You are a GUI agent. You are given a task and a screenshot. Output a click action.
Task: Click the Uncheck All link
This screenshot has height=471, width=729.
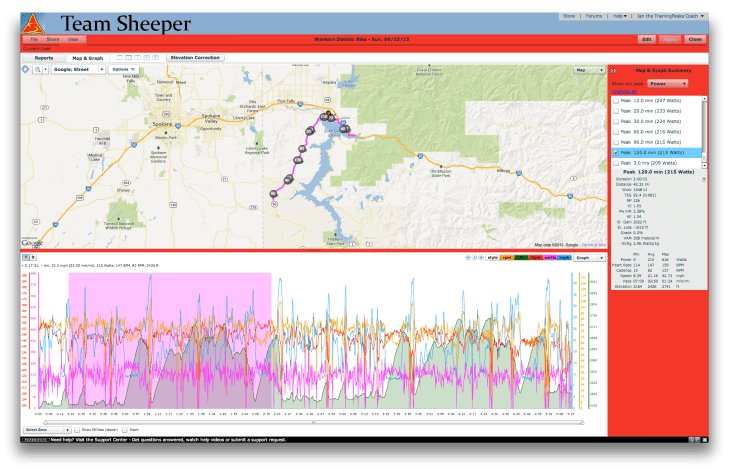click(624, 92)
